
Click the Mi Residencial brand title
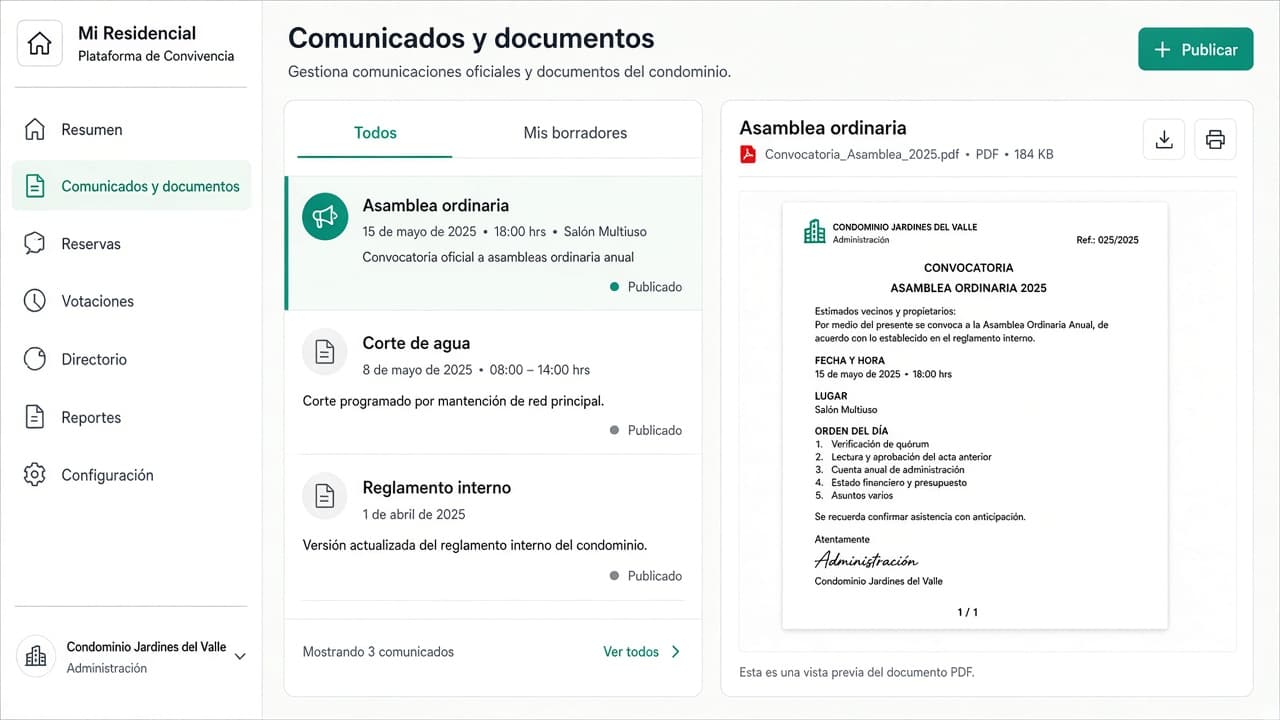click(137, 33)
